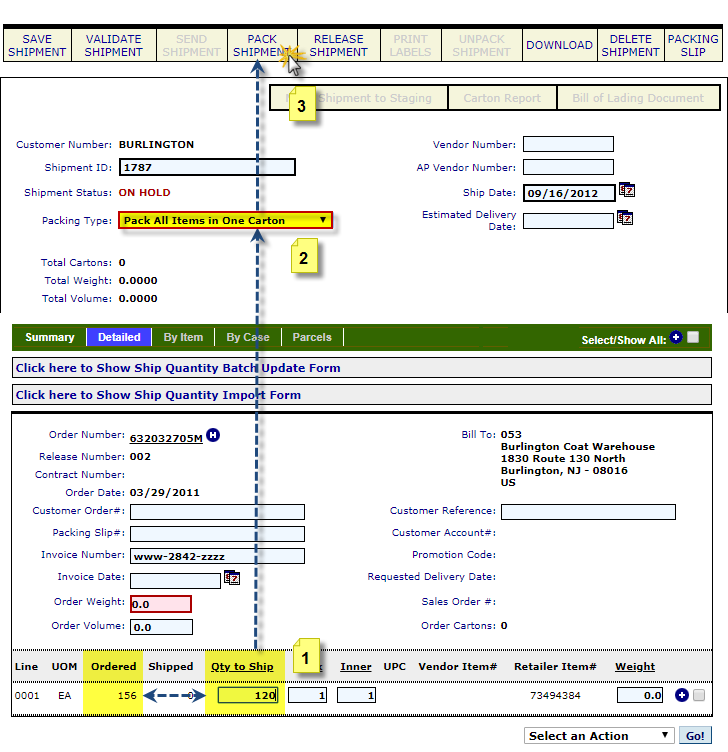Switch to the Detailed tab
The image size is (728, 752).
click(x=119, y=337)
